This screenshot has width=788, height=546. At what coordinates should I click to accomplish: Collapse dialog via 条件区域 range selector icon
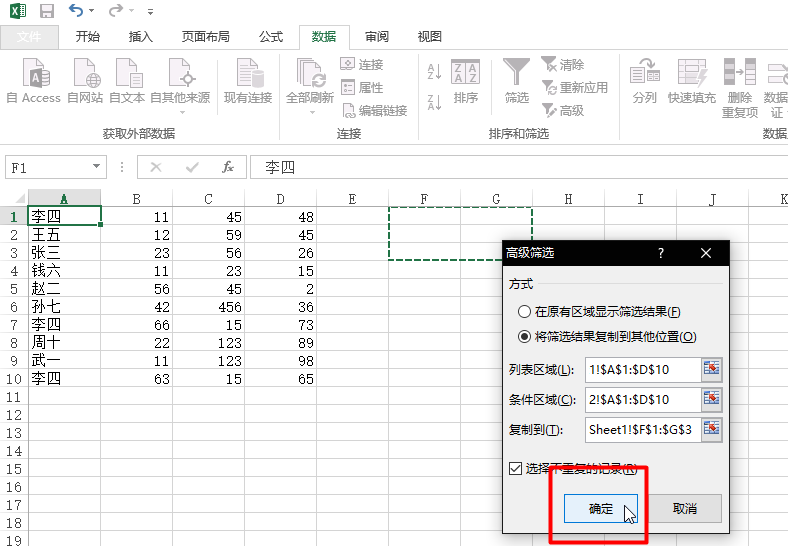pyautogui.click(x=712, y=399)
